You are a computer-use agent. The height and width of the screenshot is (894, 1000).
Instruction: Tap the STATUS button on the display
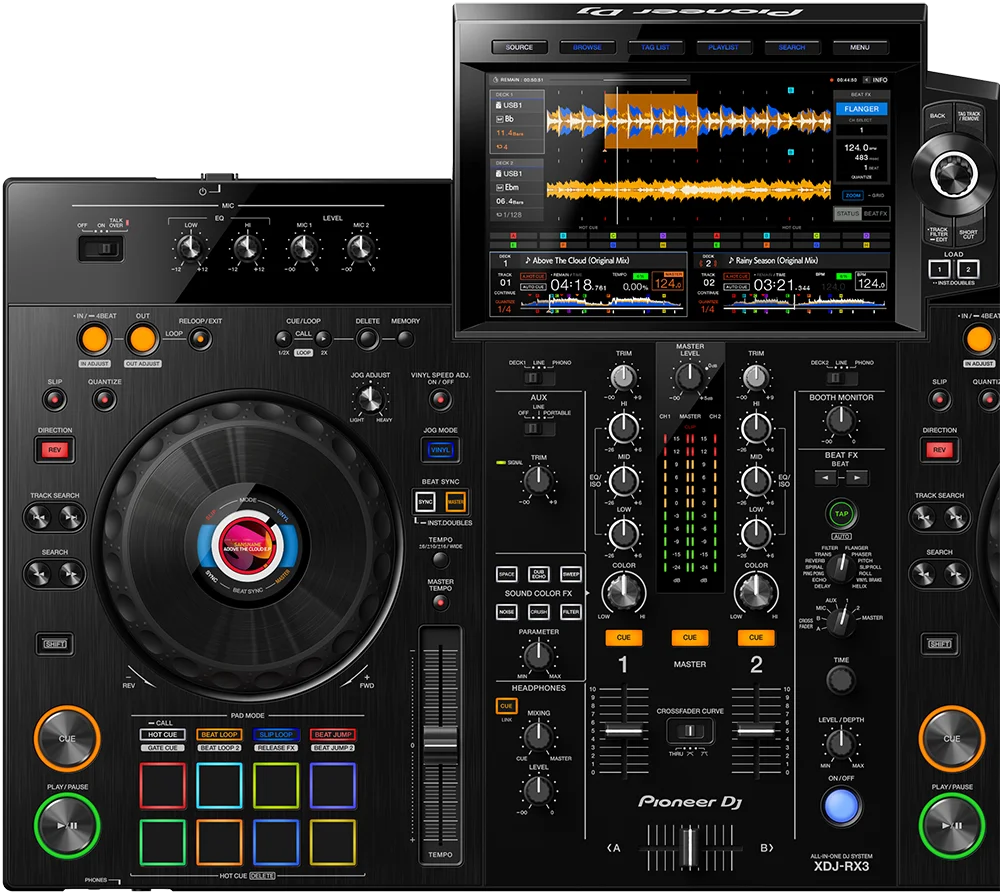click(848, 214)
